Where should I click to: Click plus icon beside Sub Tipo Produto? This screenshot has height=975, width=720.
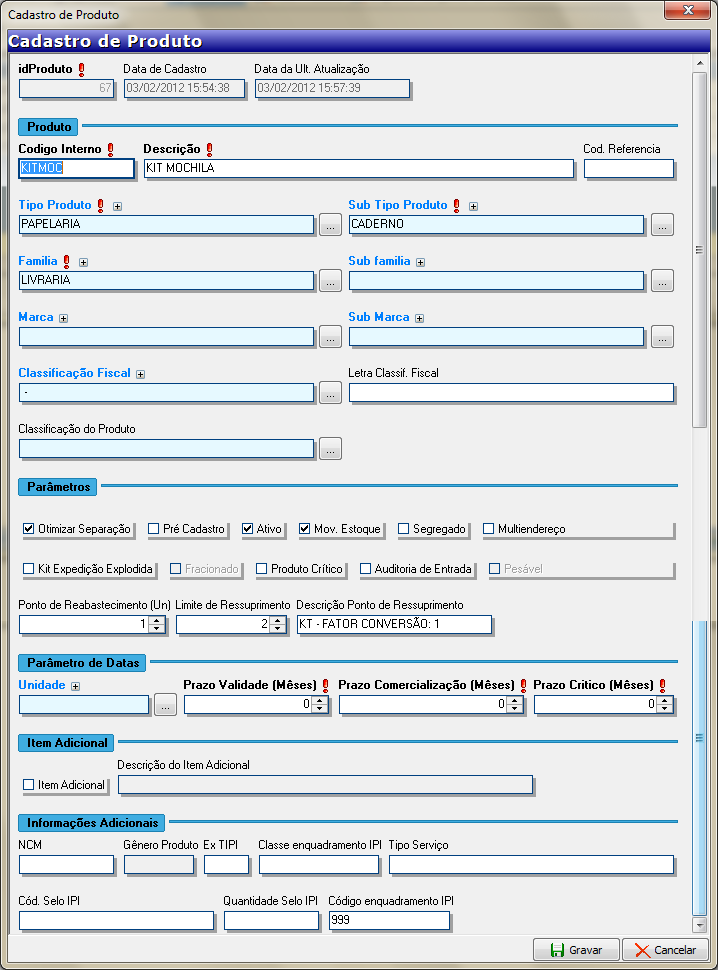(x=475, y=207)
